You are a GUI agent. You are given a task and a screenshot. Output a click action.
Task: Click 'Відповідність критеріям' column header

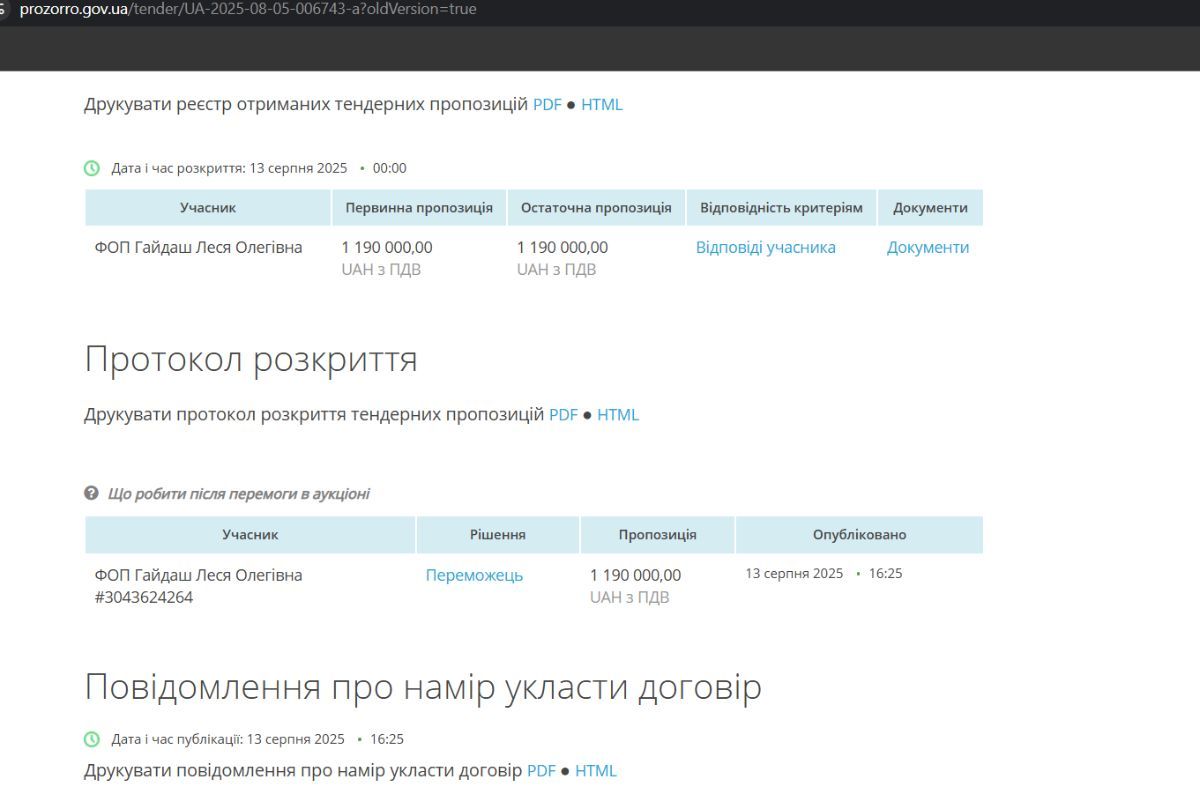781,208
